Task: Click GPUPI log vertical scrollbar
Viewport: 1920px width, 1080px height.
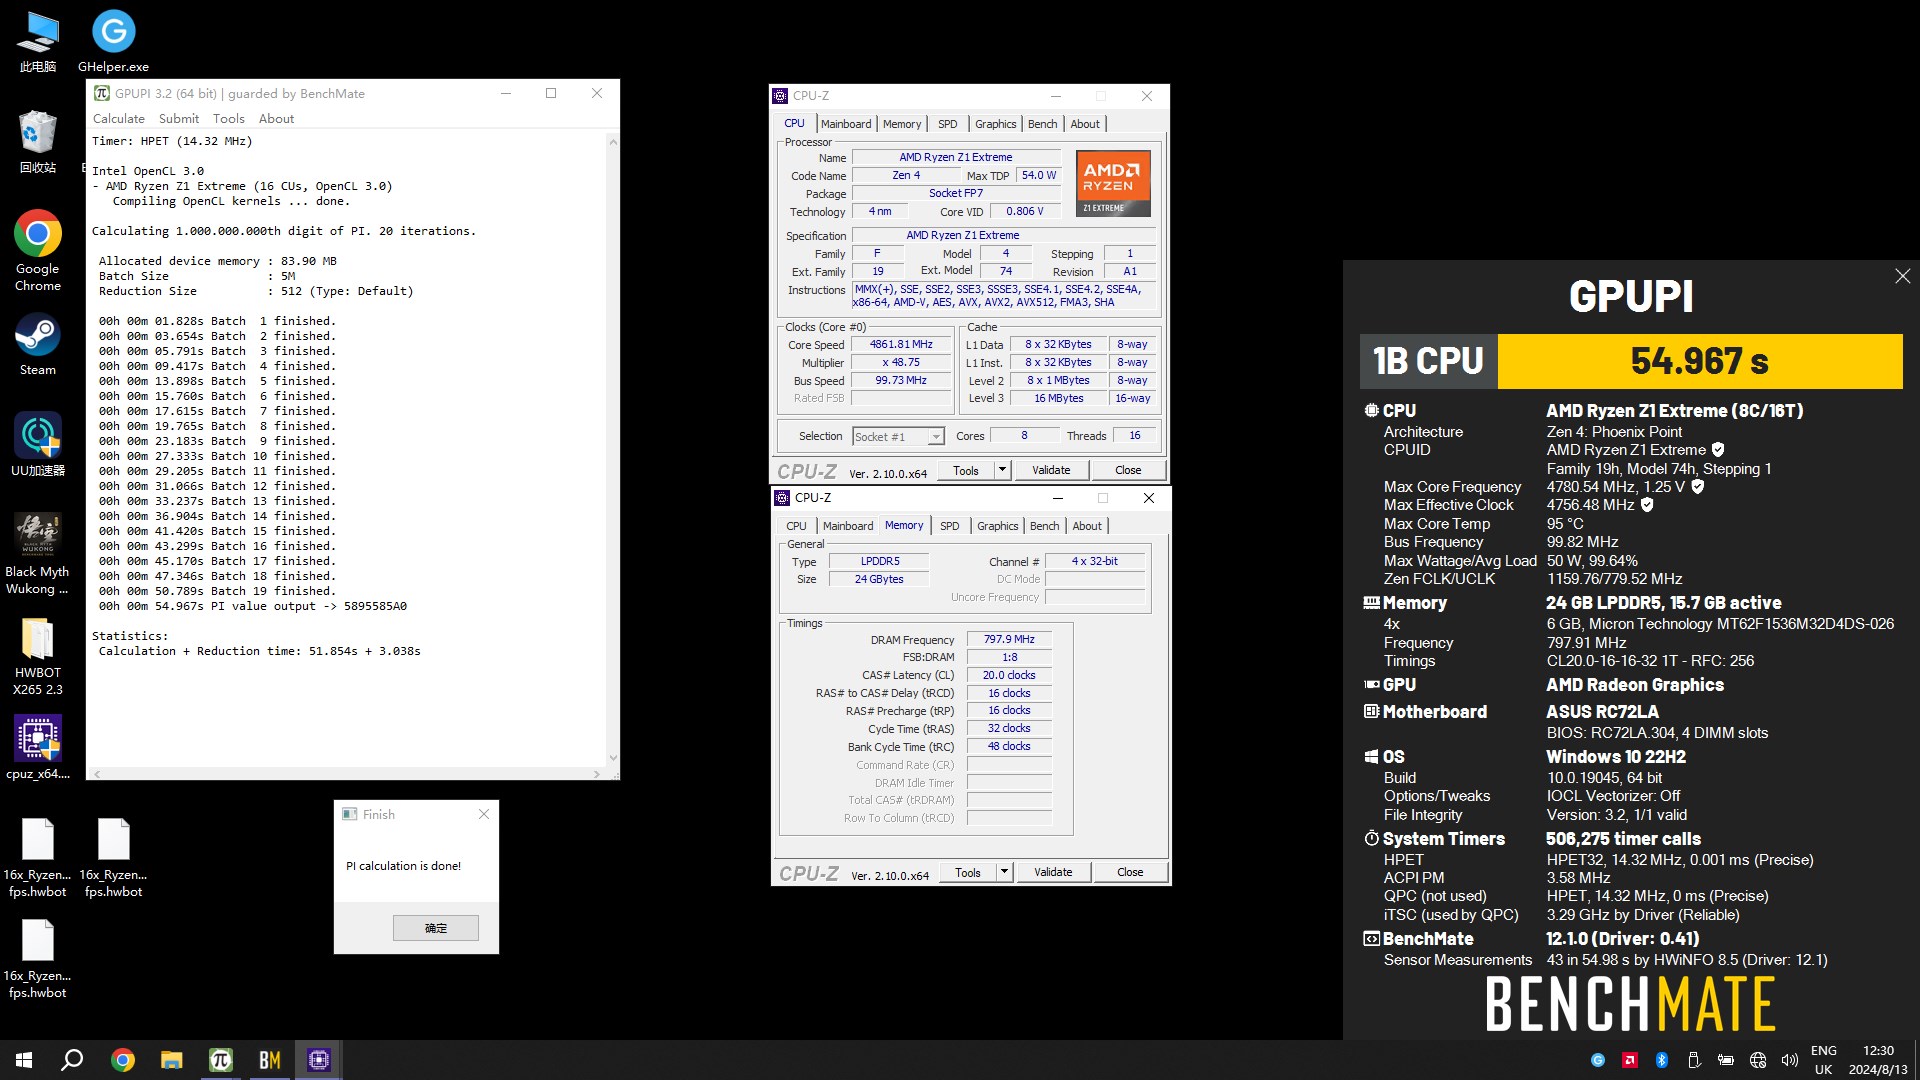Action: pyautogui.click(x=613, y=450)
